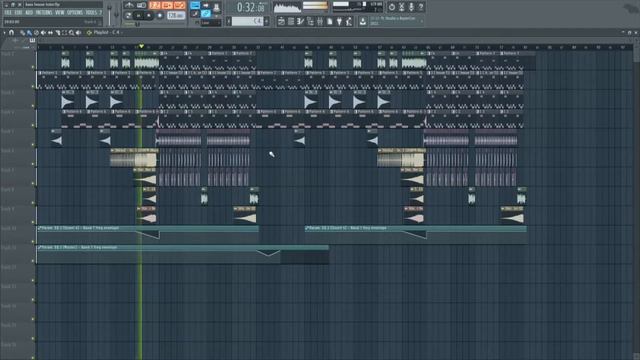Click the 0:32 time display
This screenshot has width=640, height=360.
click(x=251, y=7)
